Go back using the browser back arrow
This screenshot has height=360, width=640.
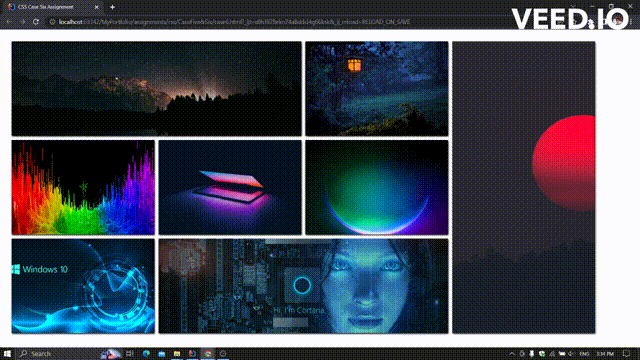[x=9, y=22]
